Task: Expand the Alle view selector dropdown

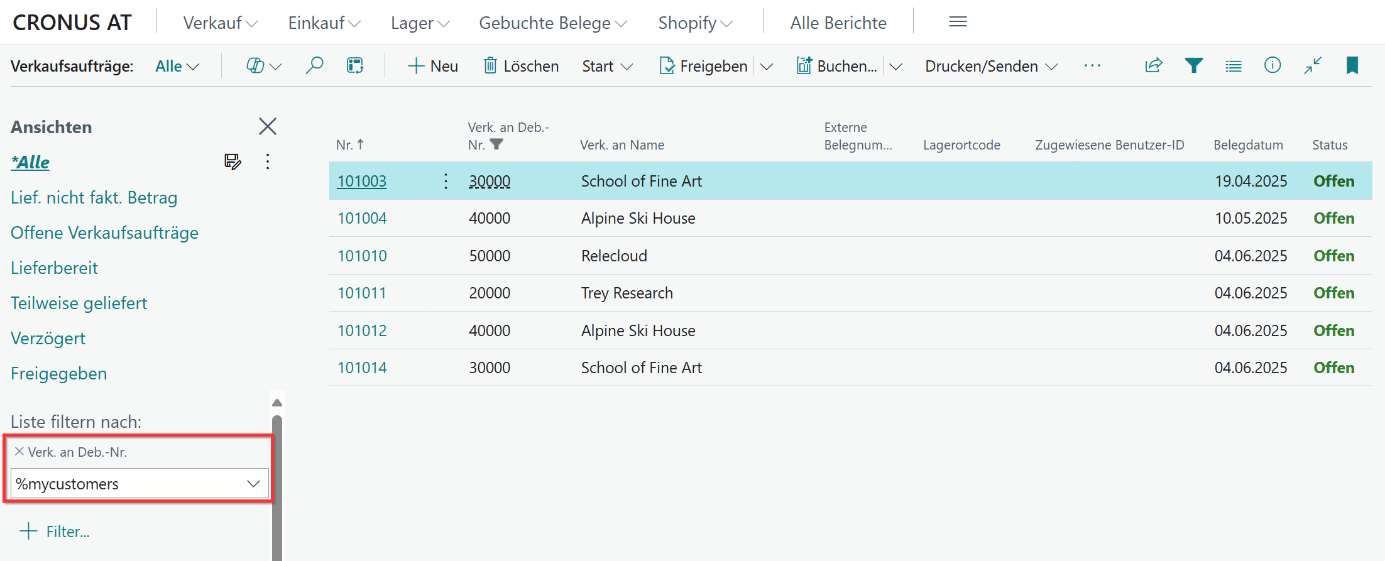Action: [178, 66]
